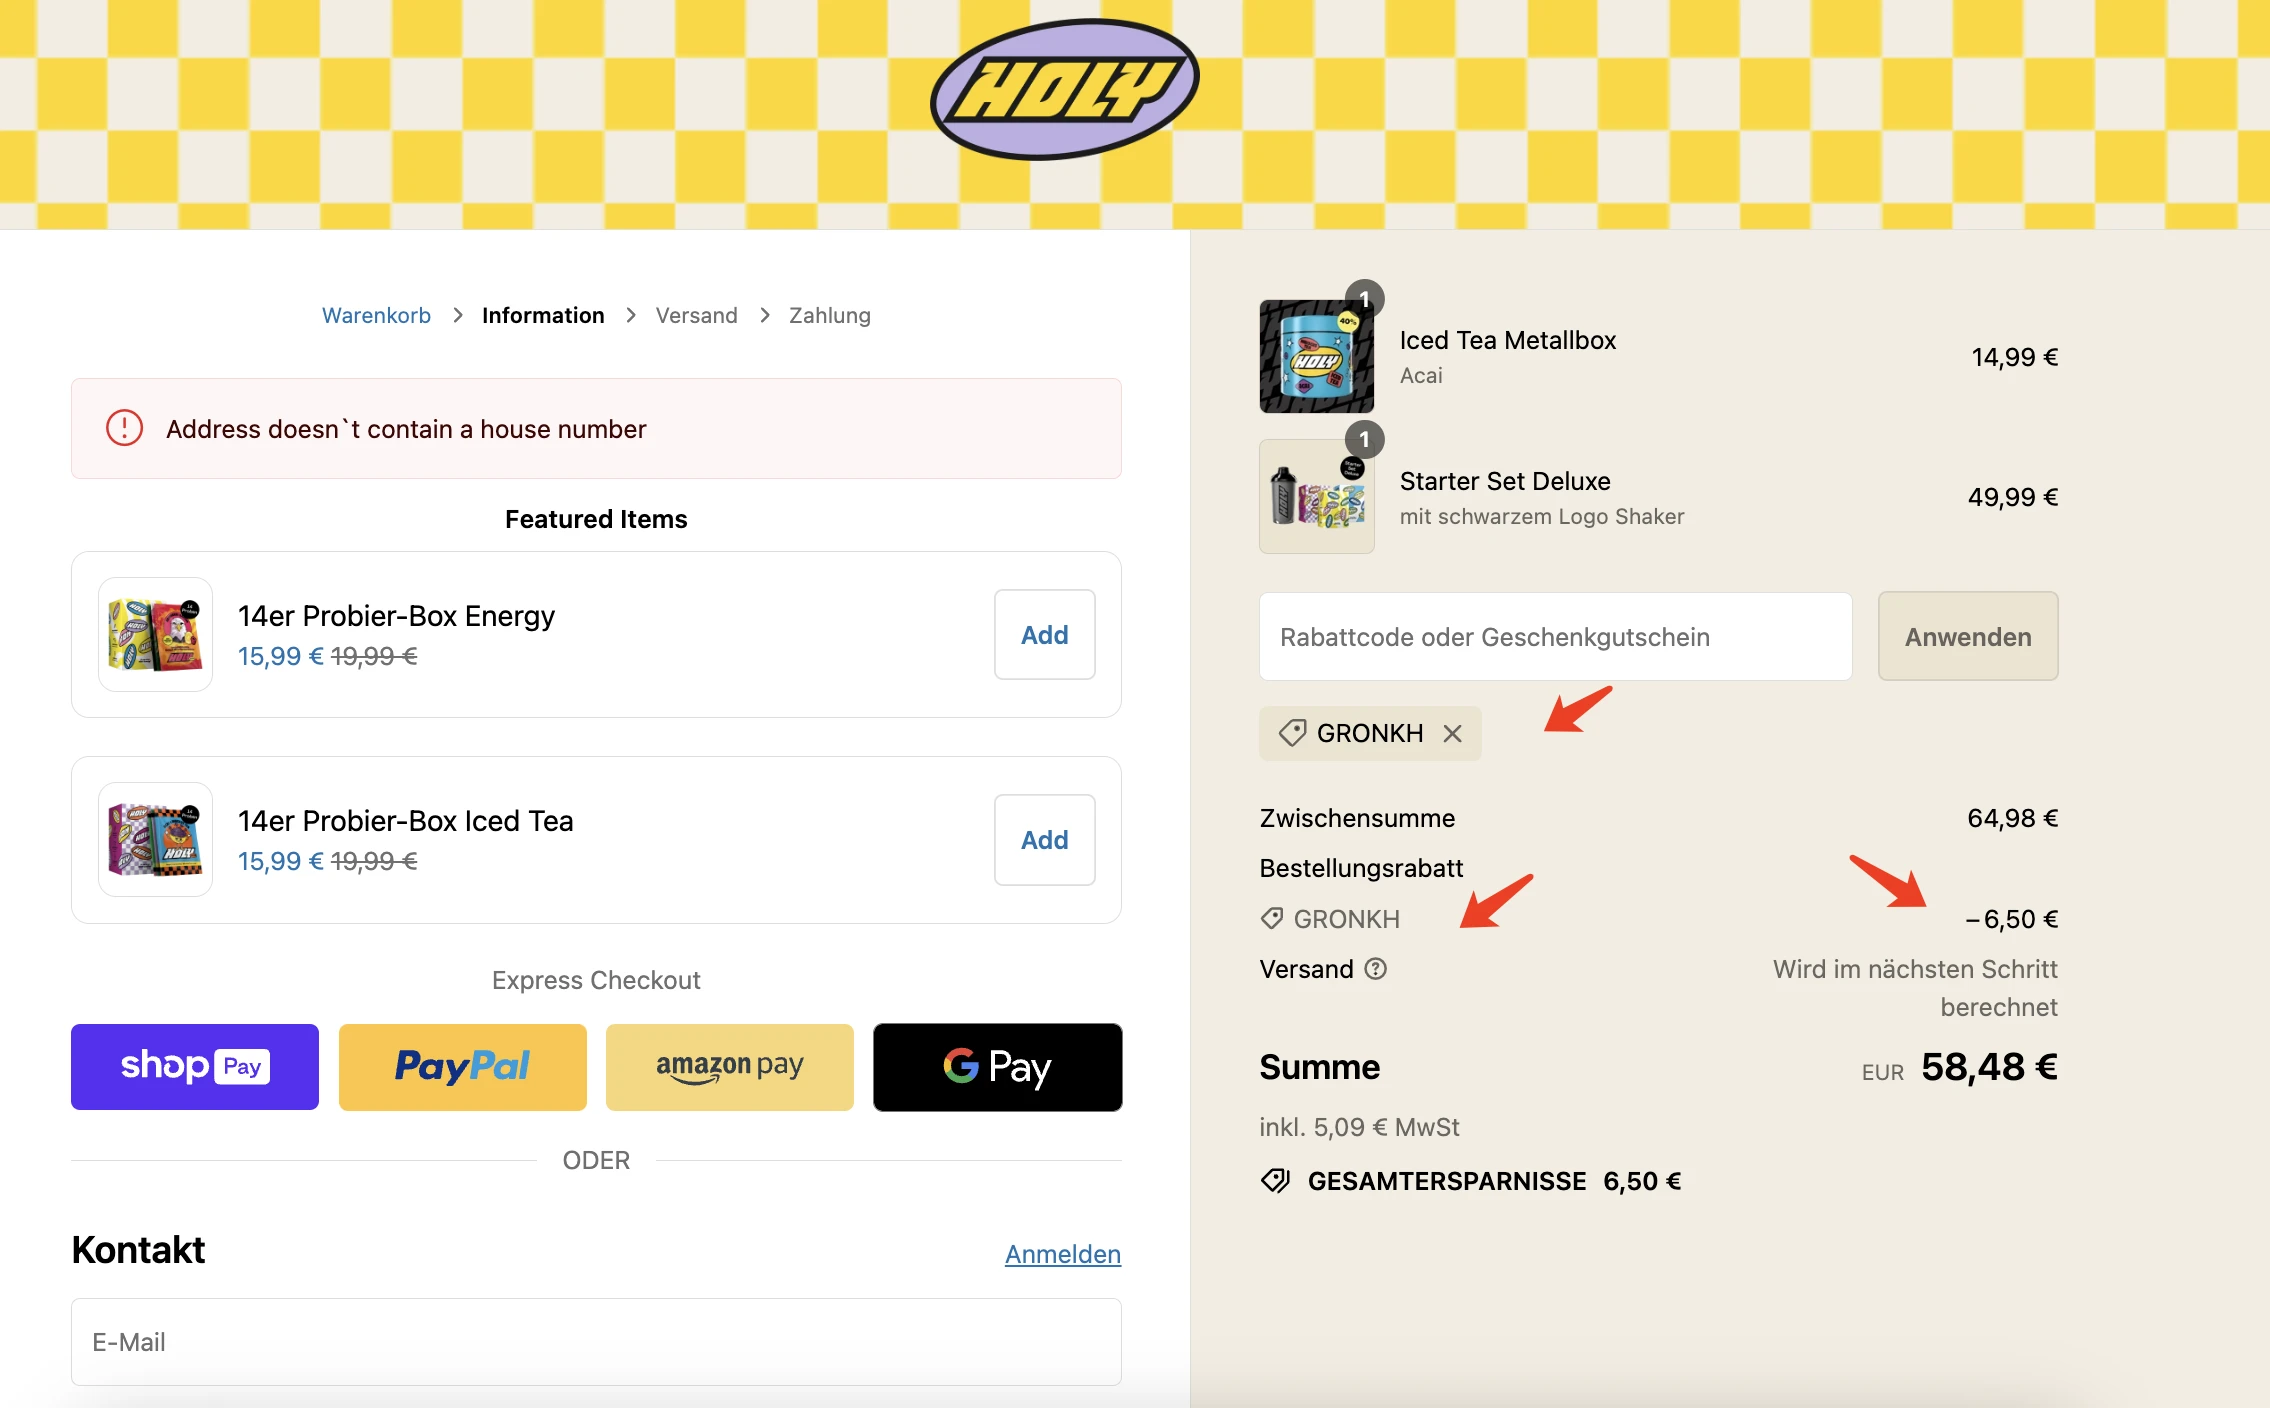
Task: Click the red error alert icon
Action: 125,428
